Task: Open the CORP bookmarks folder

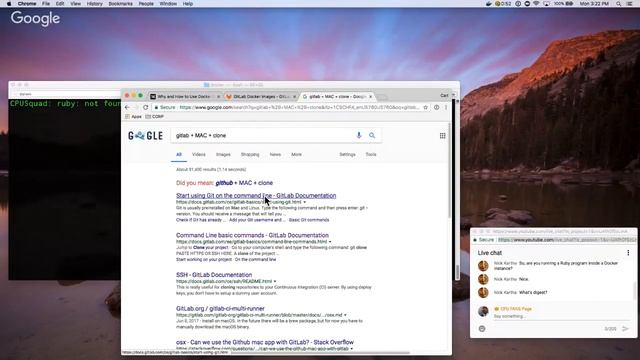Action: coord(155,117)
